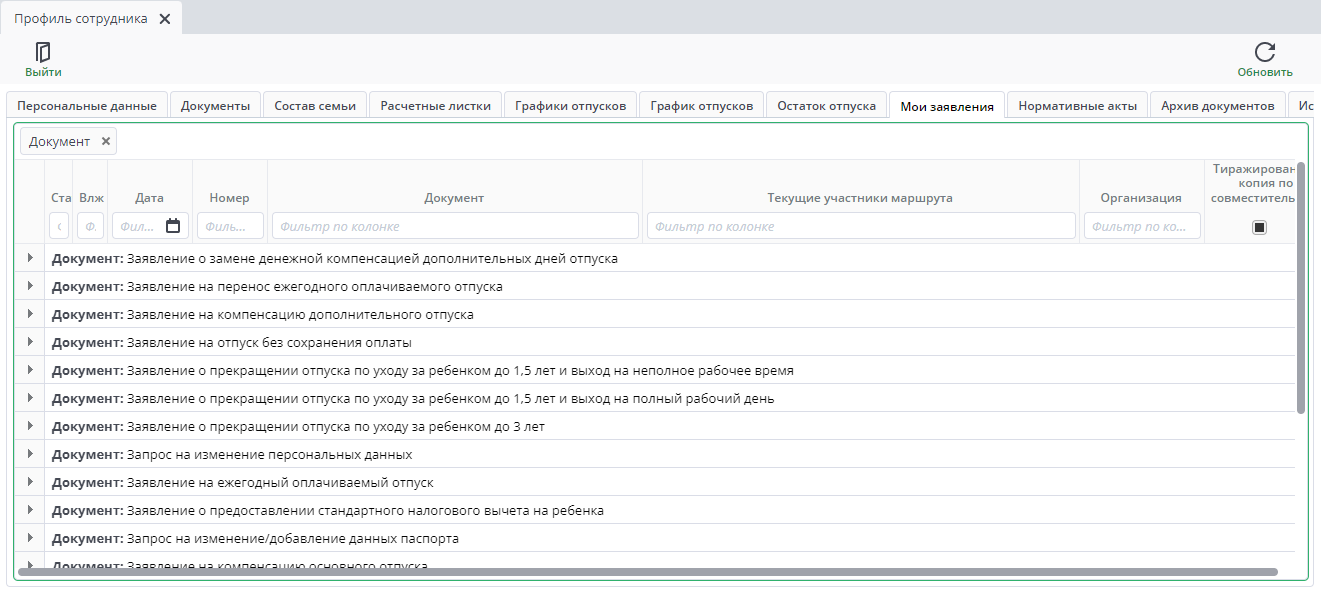The height and width of the screenshot is (607, 1322).
Task: Click the vertical scrollbar of the grid
Action: point(1300,288)
